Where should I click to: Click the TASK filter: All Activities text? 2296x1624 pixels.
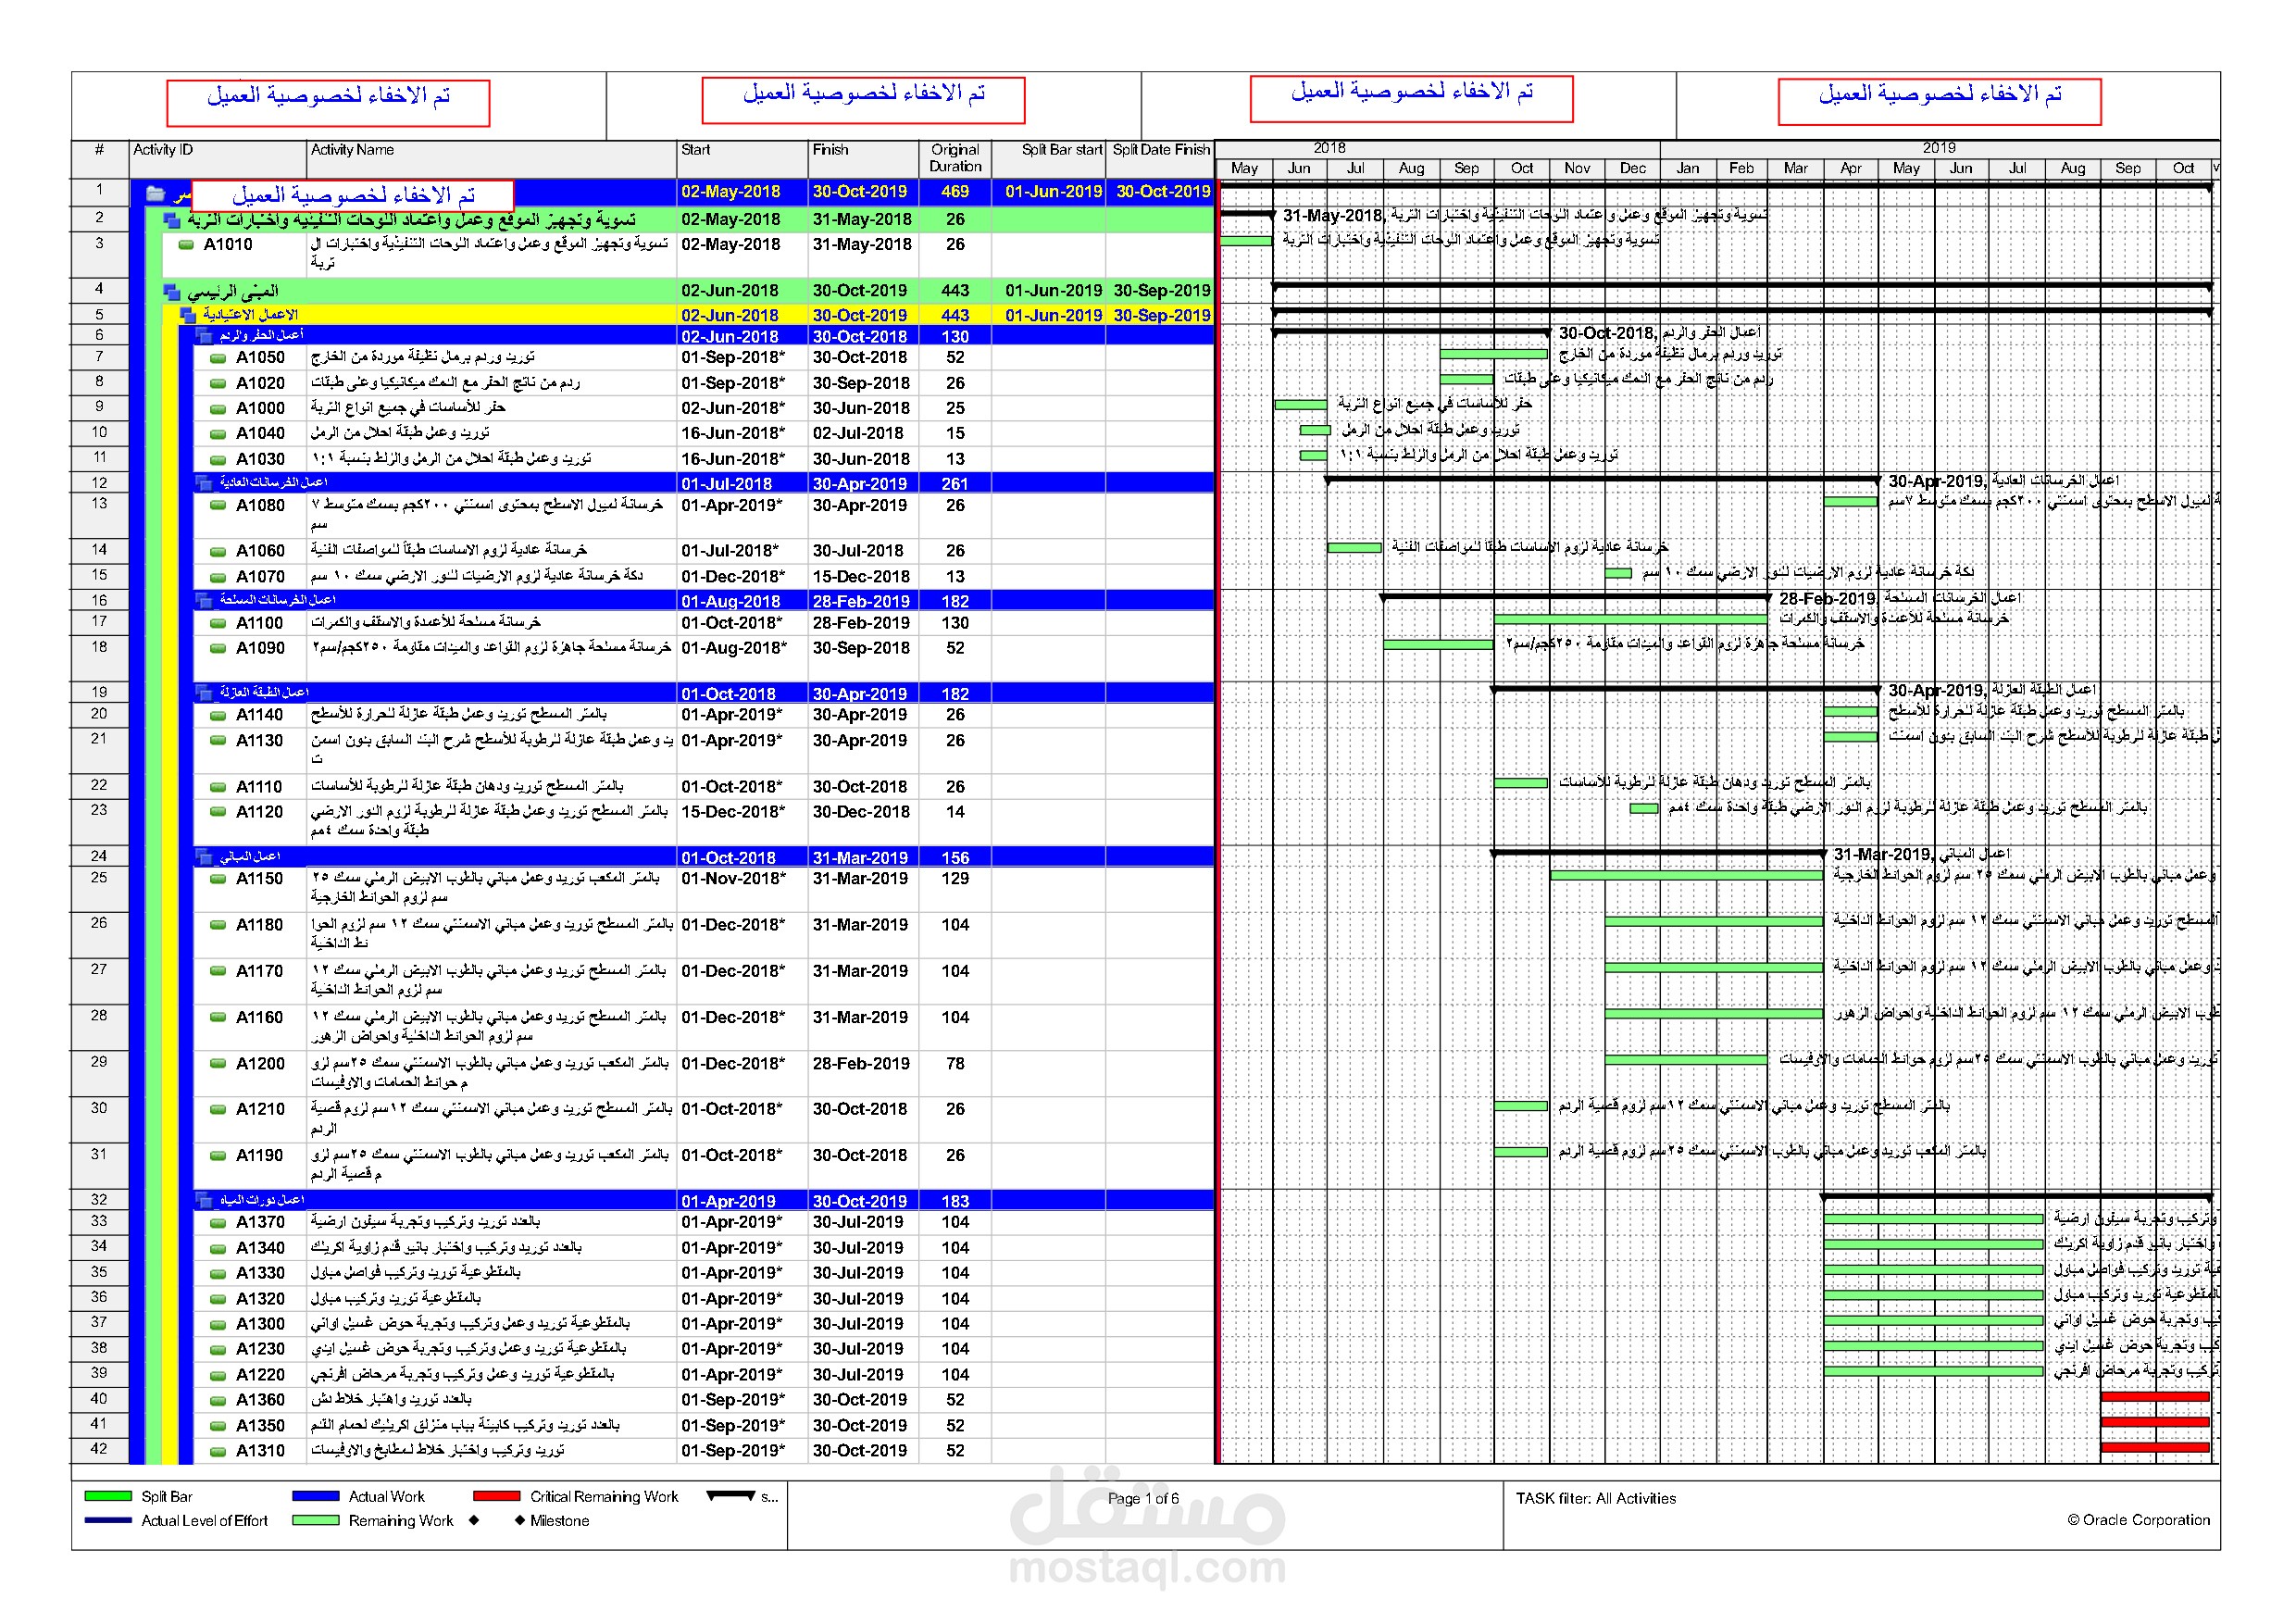1595,1498
